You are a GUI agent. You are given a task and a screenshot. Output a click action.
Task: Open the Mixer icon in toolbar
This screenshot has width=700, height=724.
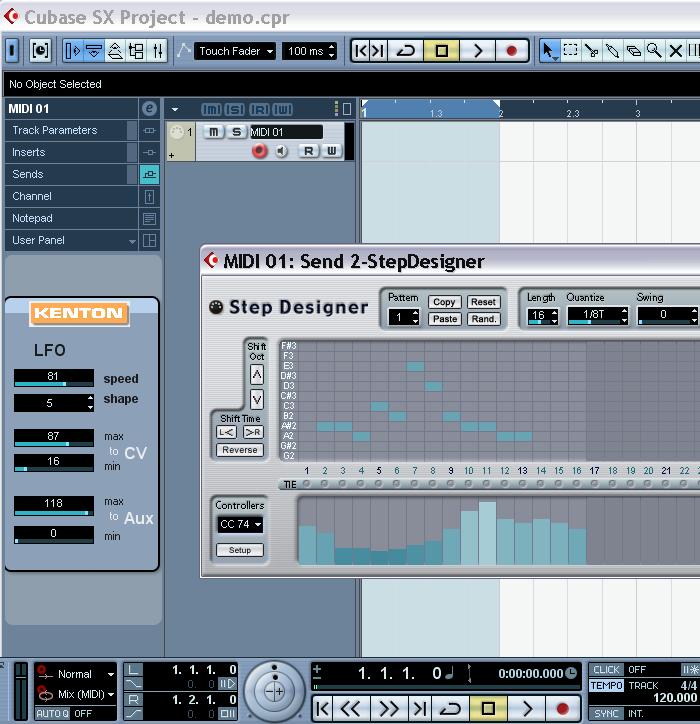[x=157, y=50]
